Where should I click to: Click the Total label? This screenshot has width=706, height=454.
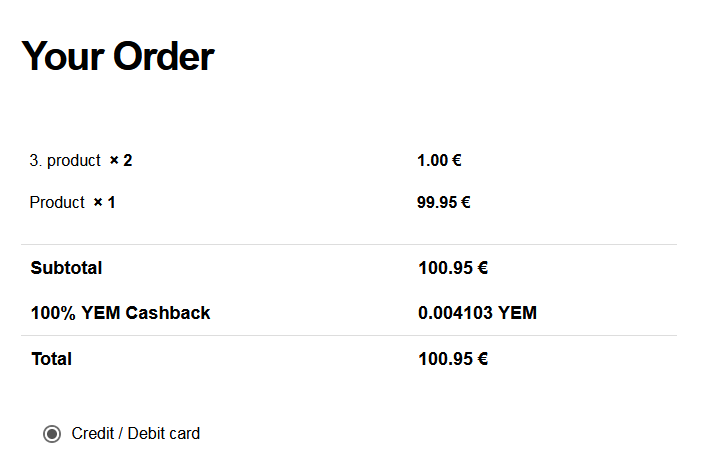pos(51,359)
